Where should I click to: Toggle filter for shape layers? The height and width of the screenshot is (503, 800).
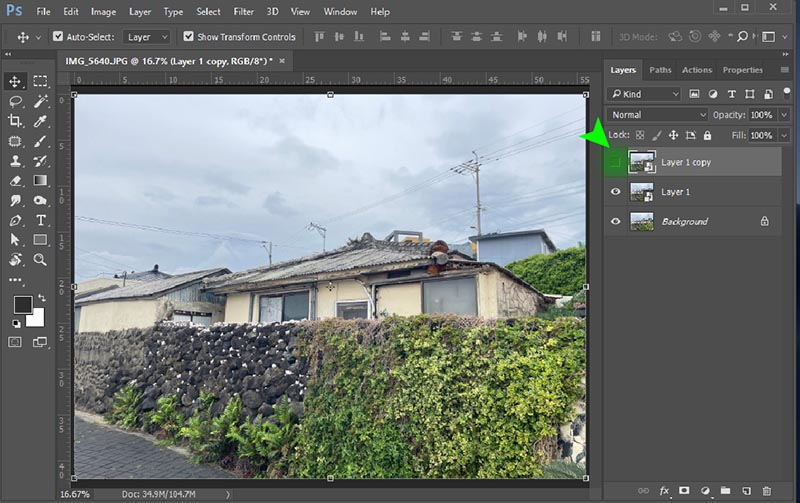click(749, 94)
